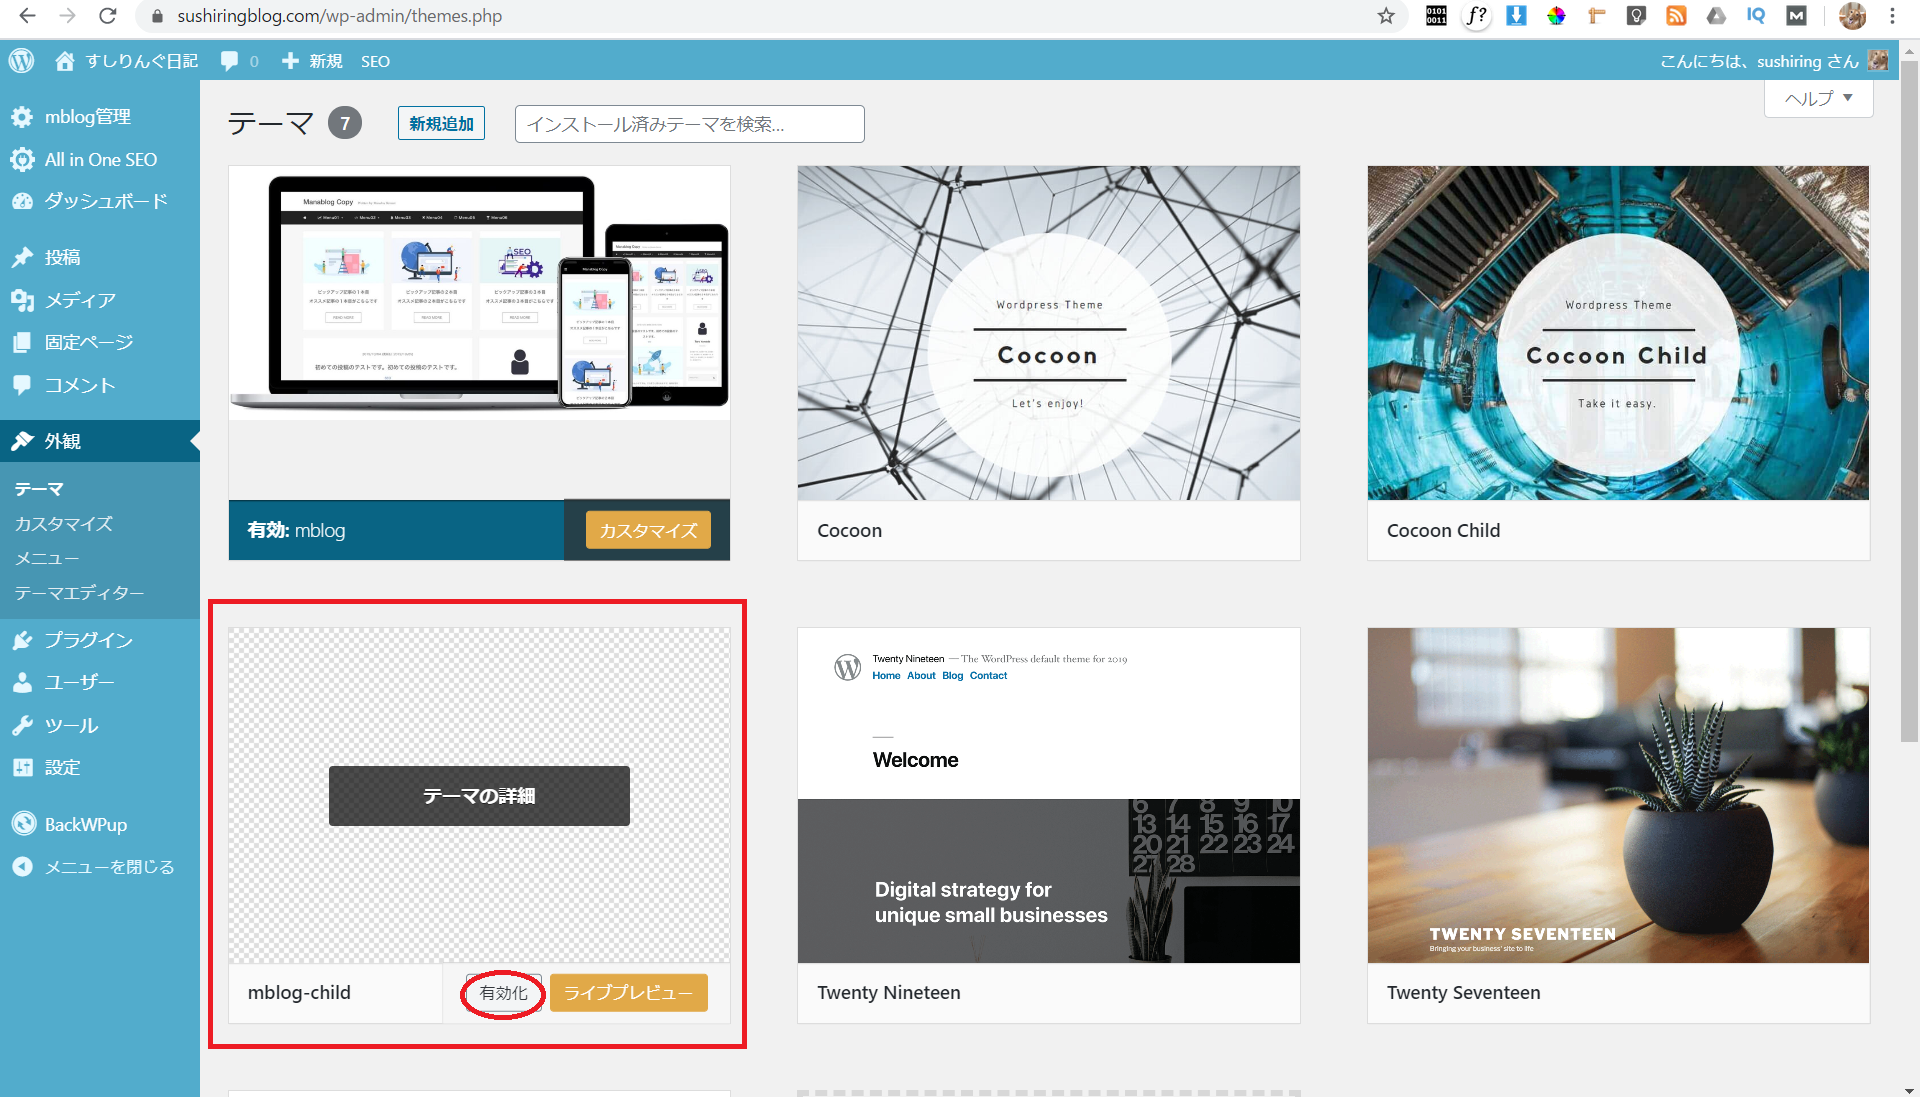Bookmark page with star icon
1920x1097 pixels.
click(1386, 16)
